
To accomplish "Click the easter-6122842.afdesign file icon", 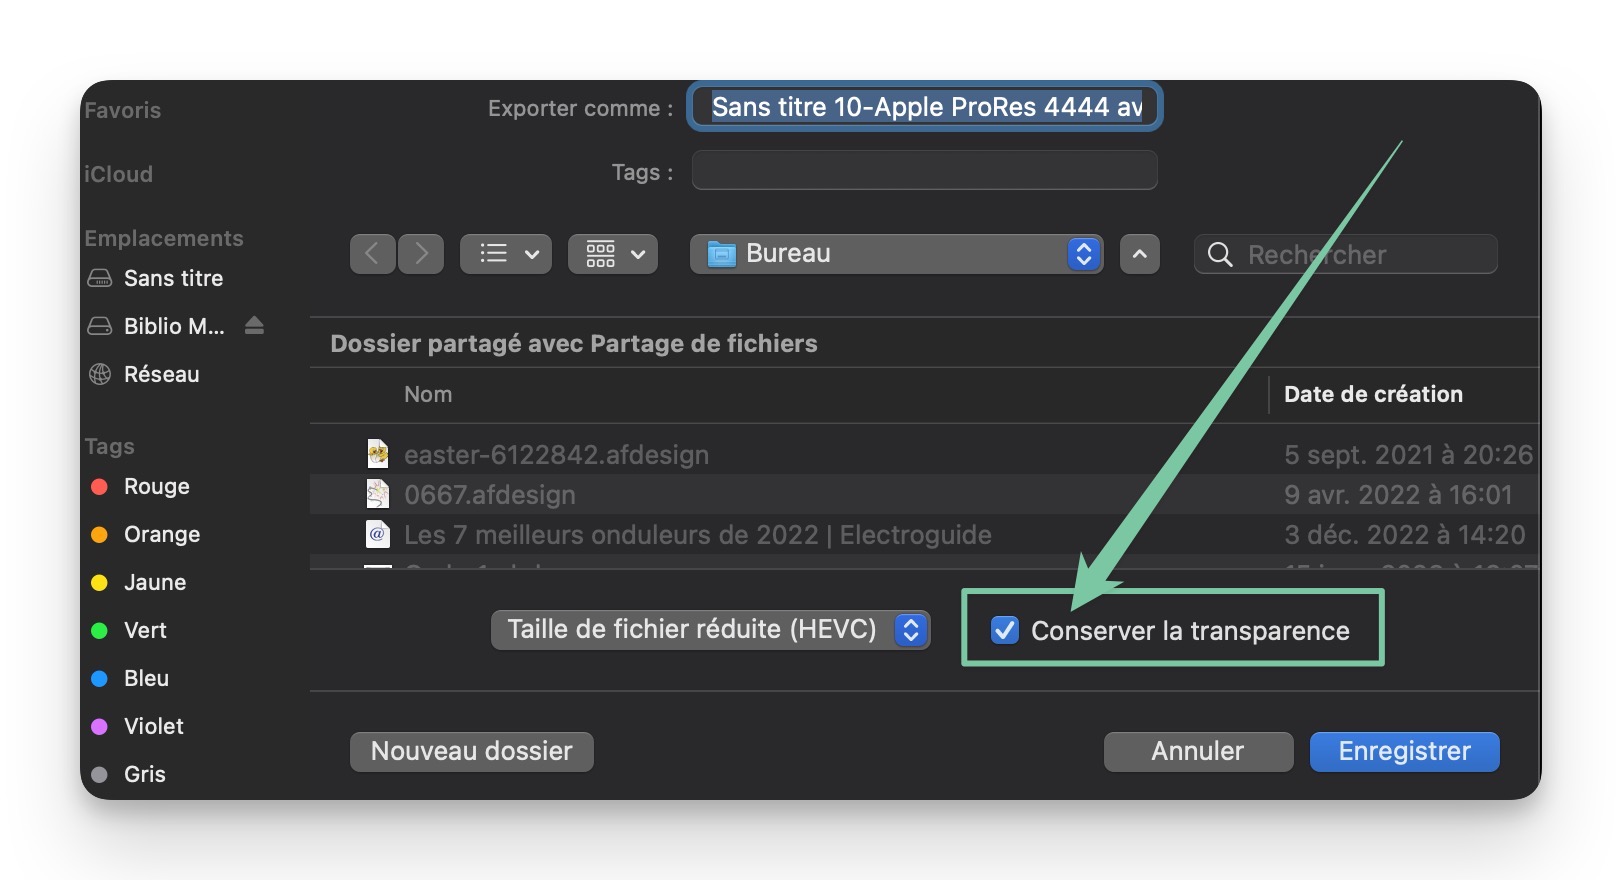I will click(377, 454).
